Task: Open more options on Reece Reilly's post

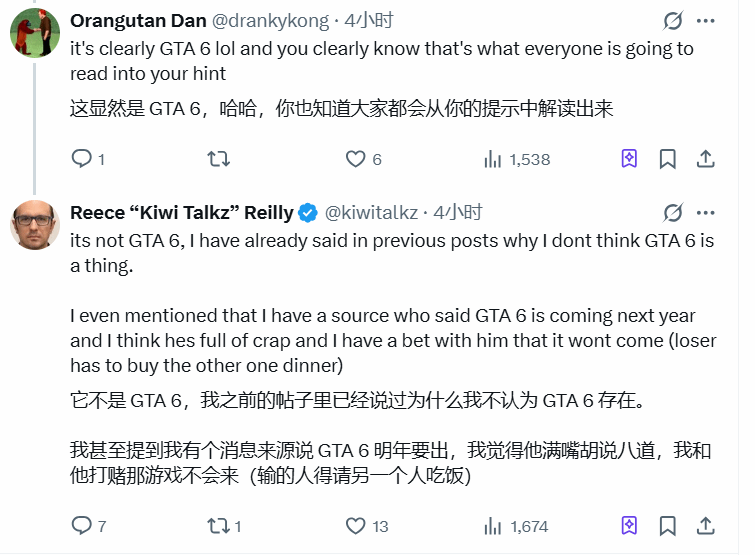Action: (706, 212)
